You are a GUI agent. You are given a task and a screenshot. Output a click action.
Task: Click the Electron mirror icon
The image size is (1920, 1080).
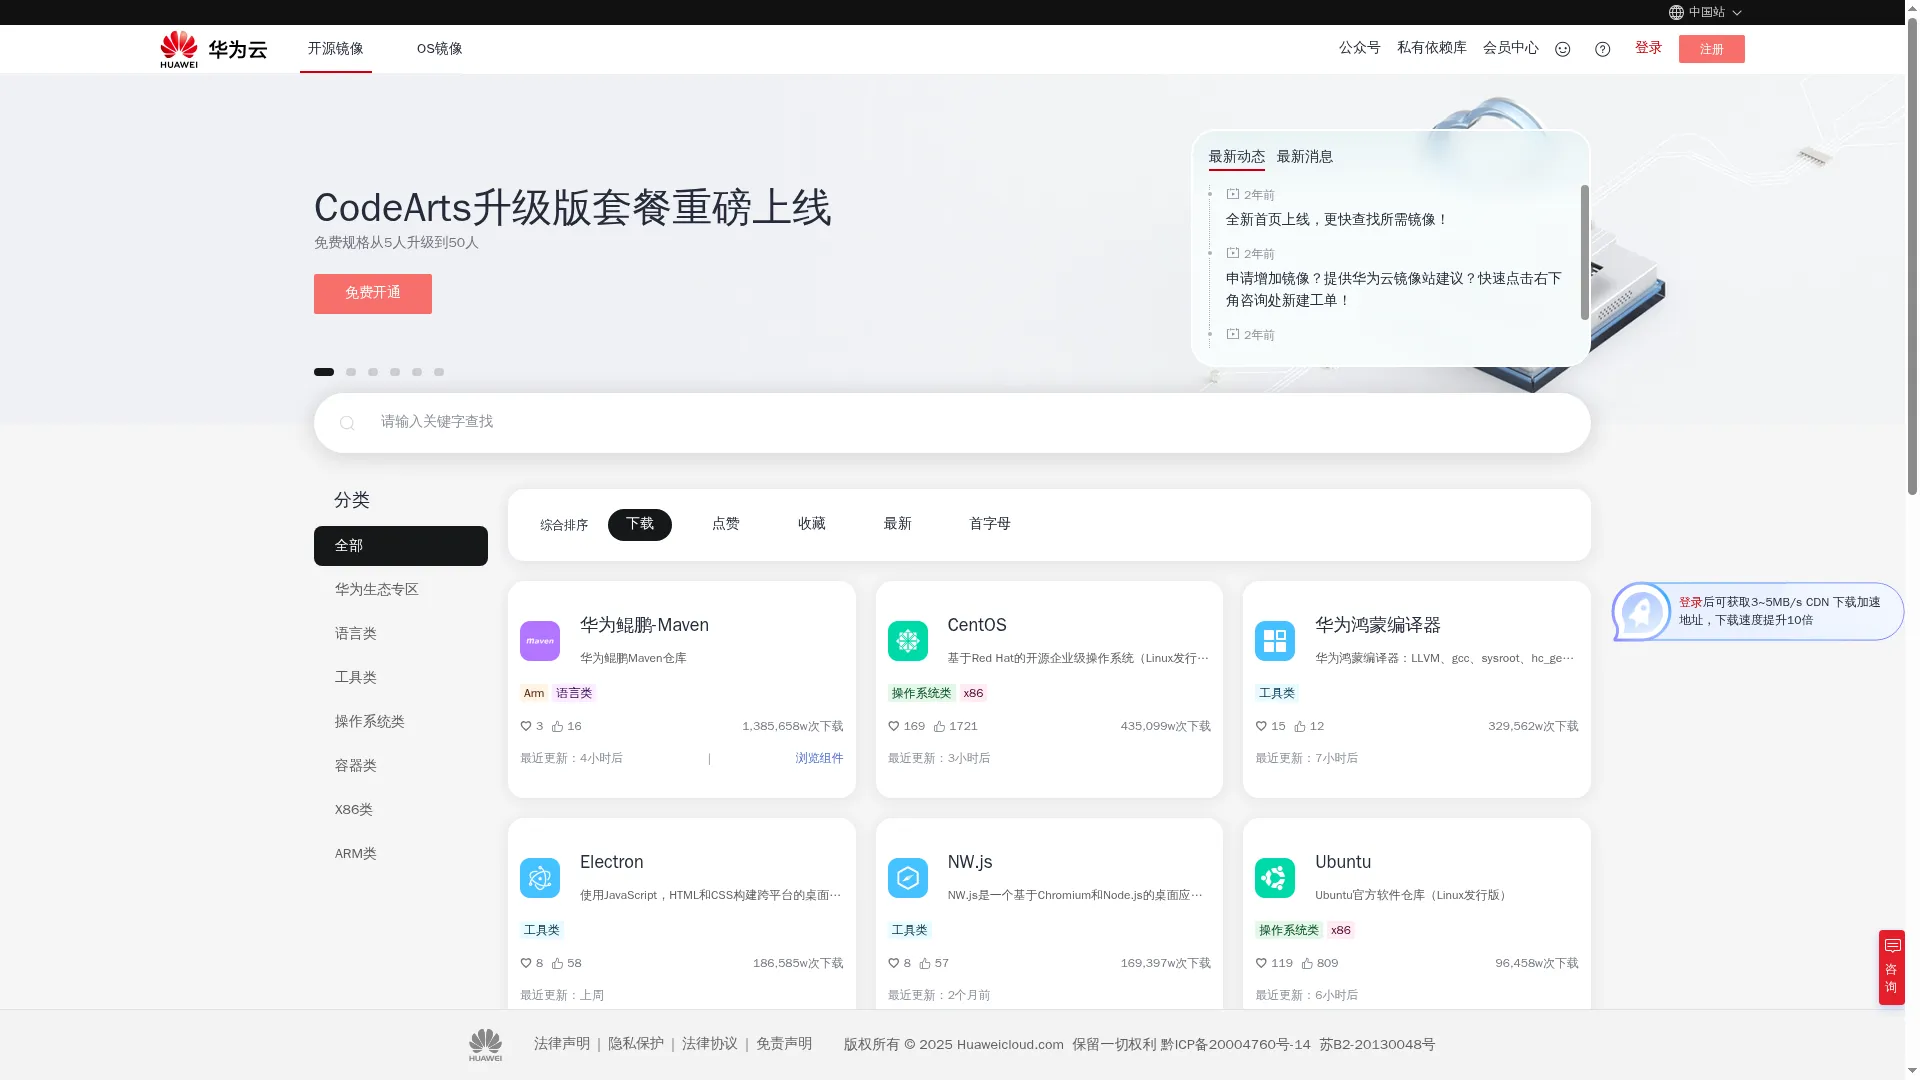click(x=540, y=878)
